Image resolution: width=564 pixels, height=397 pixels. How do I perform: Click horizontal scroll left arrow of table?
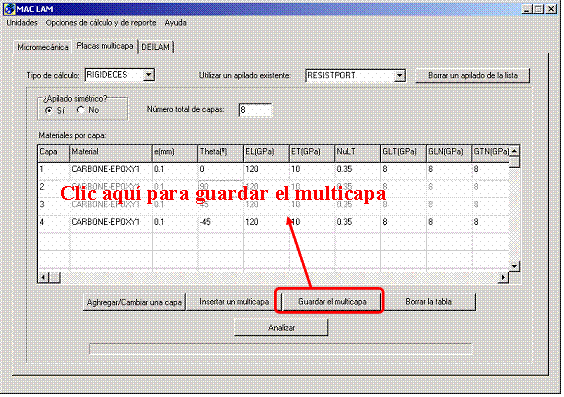click(x=44, y=277)
